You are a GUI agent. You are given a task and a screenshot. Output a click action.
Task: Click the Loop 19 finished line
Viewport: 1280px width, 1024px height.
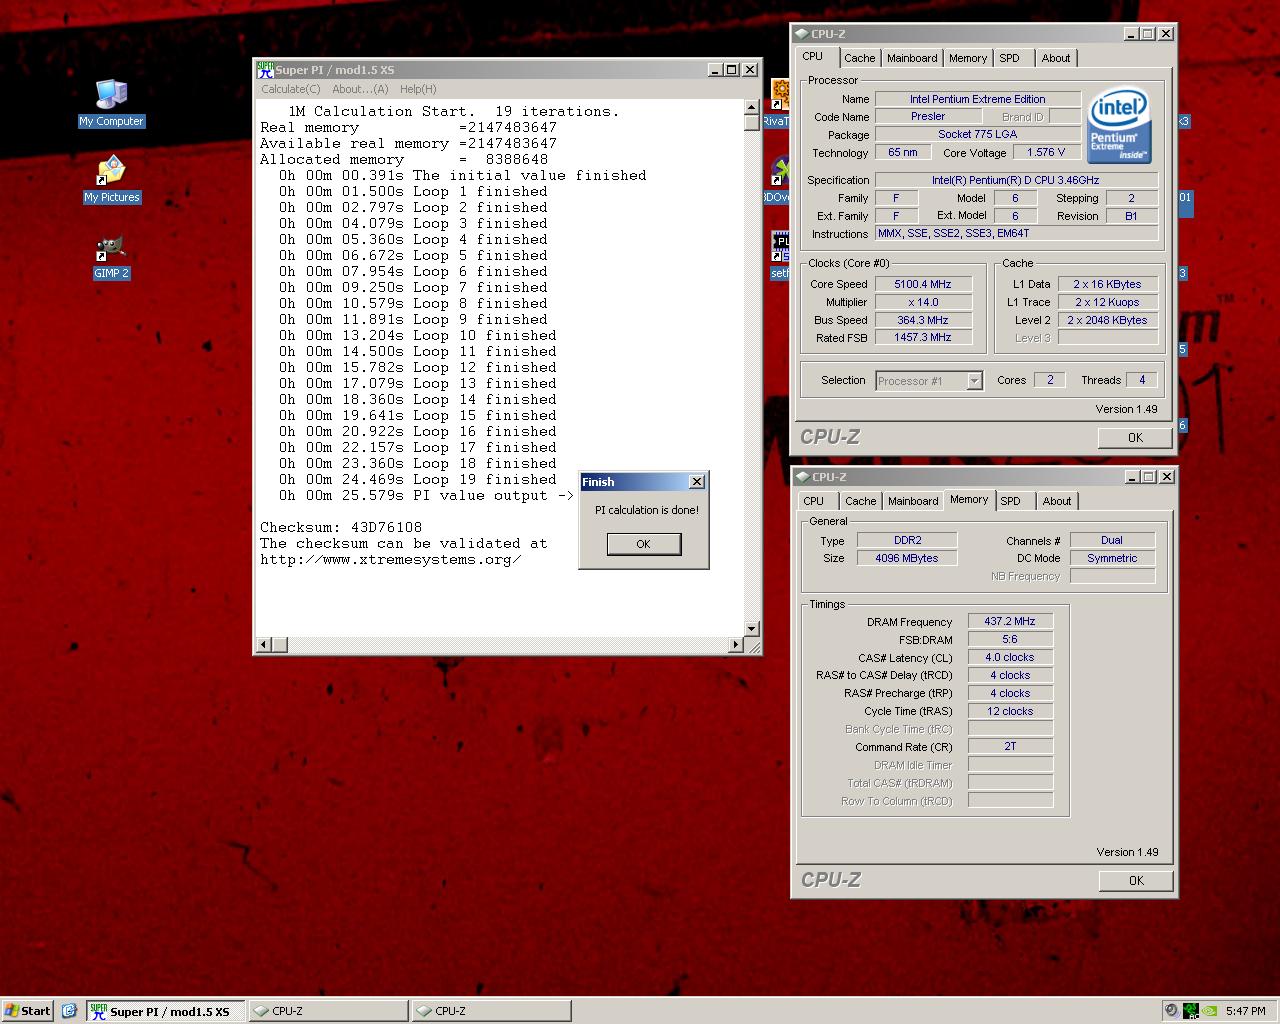418,479
